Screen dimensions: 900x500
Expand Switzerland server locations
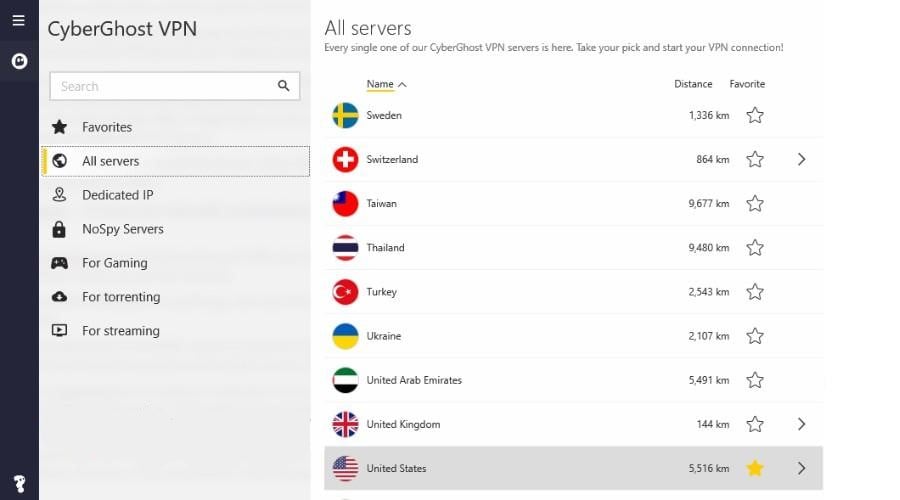click(802, 160)
